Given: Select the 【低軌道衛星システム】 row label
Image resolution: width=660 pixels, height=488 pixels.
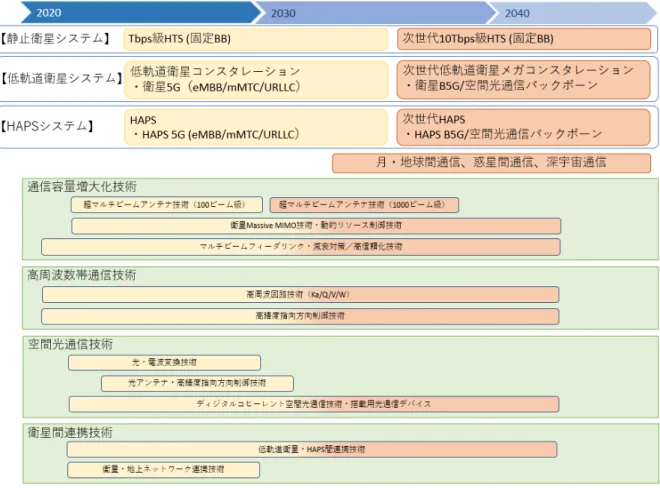Looking at the screenshot, I should coord(61,78).
